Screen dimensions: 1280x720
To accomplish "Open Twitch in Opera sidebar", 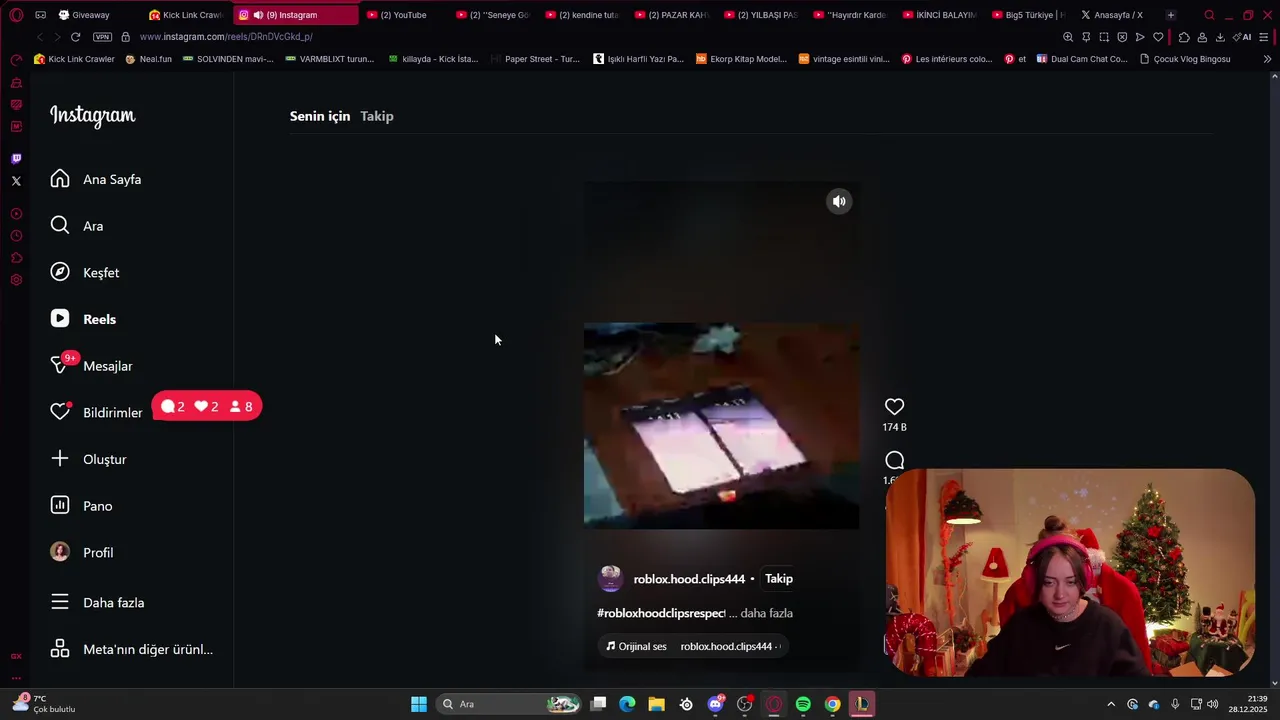I will point(16,159).
